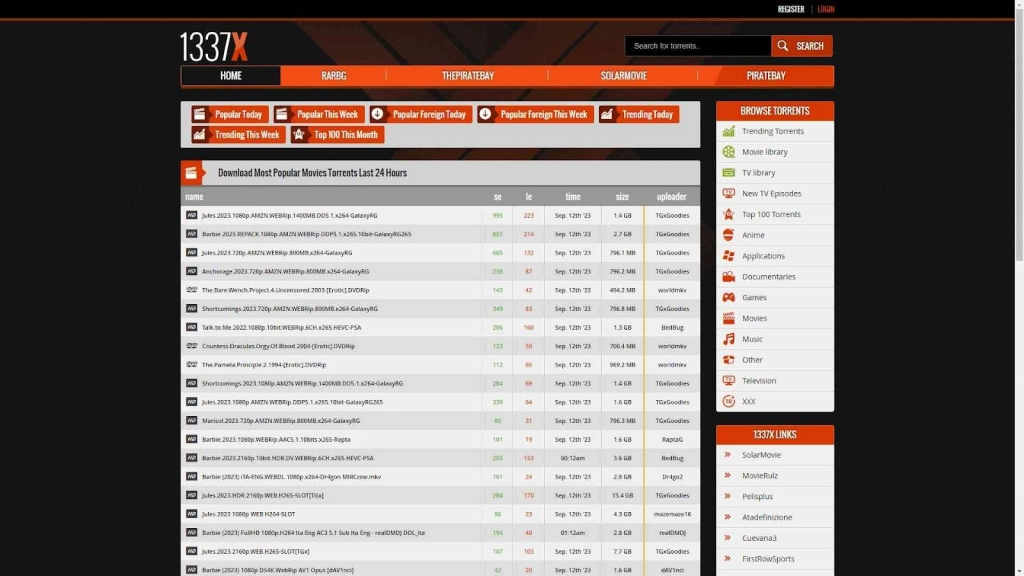Screen dimensions: 1024x576
Task: Click the Movie library reel icon
Action: click(729, 152)
